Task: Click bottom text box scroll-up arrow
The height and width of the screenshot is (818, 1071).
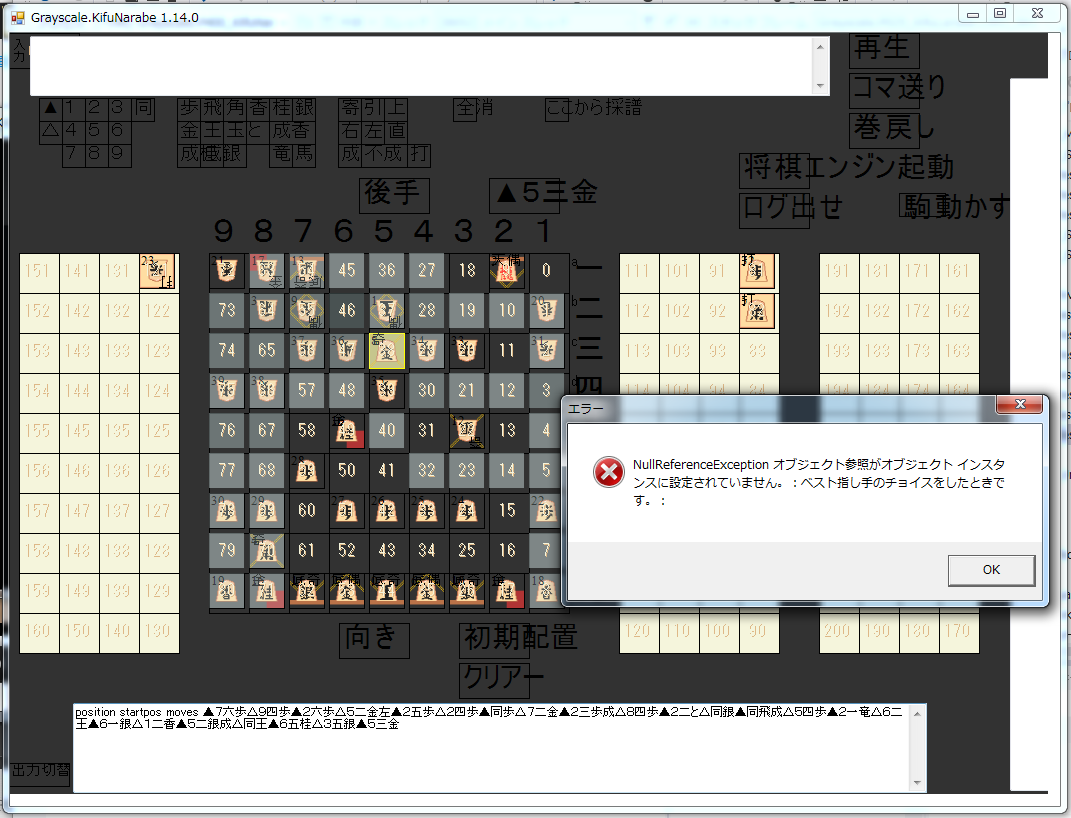Action: point(918,714)
